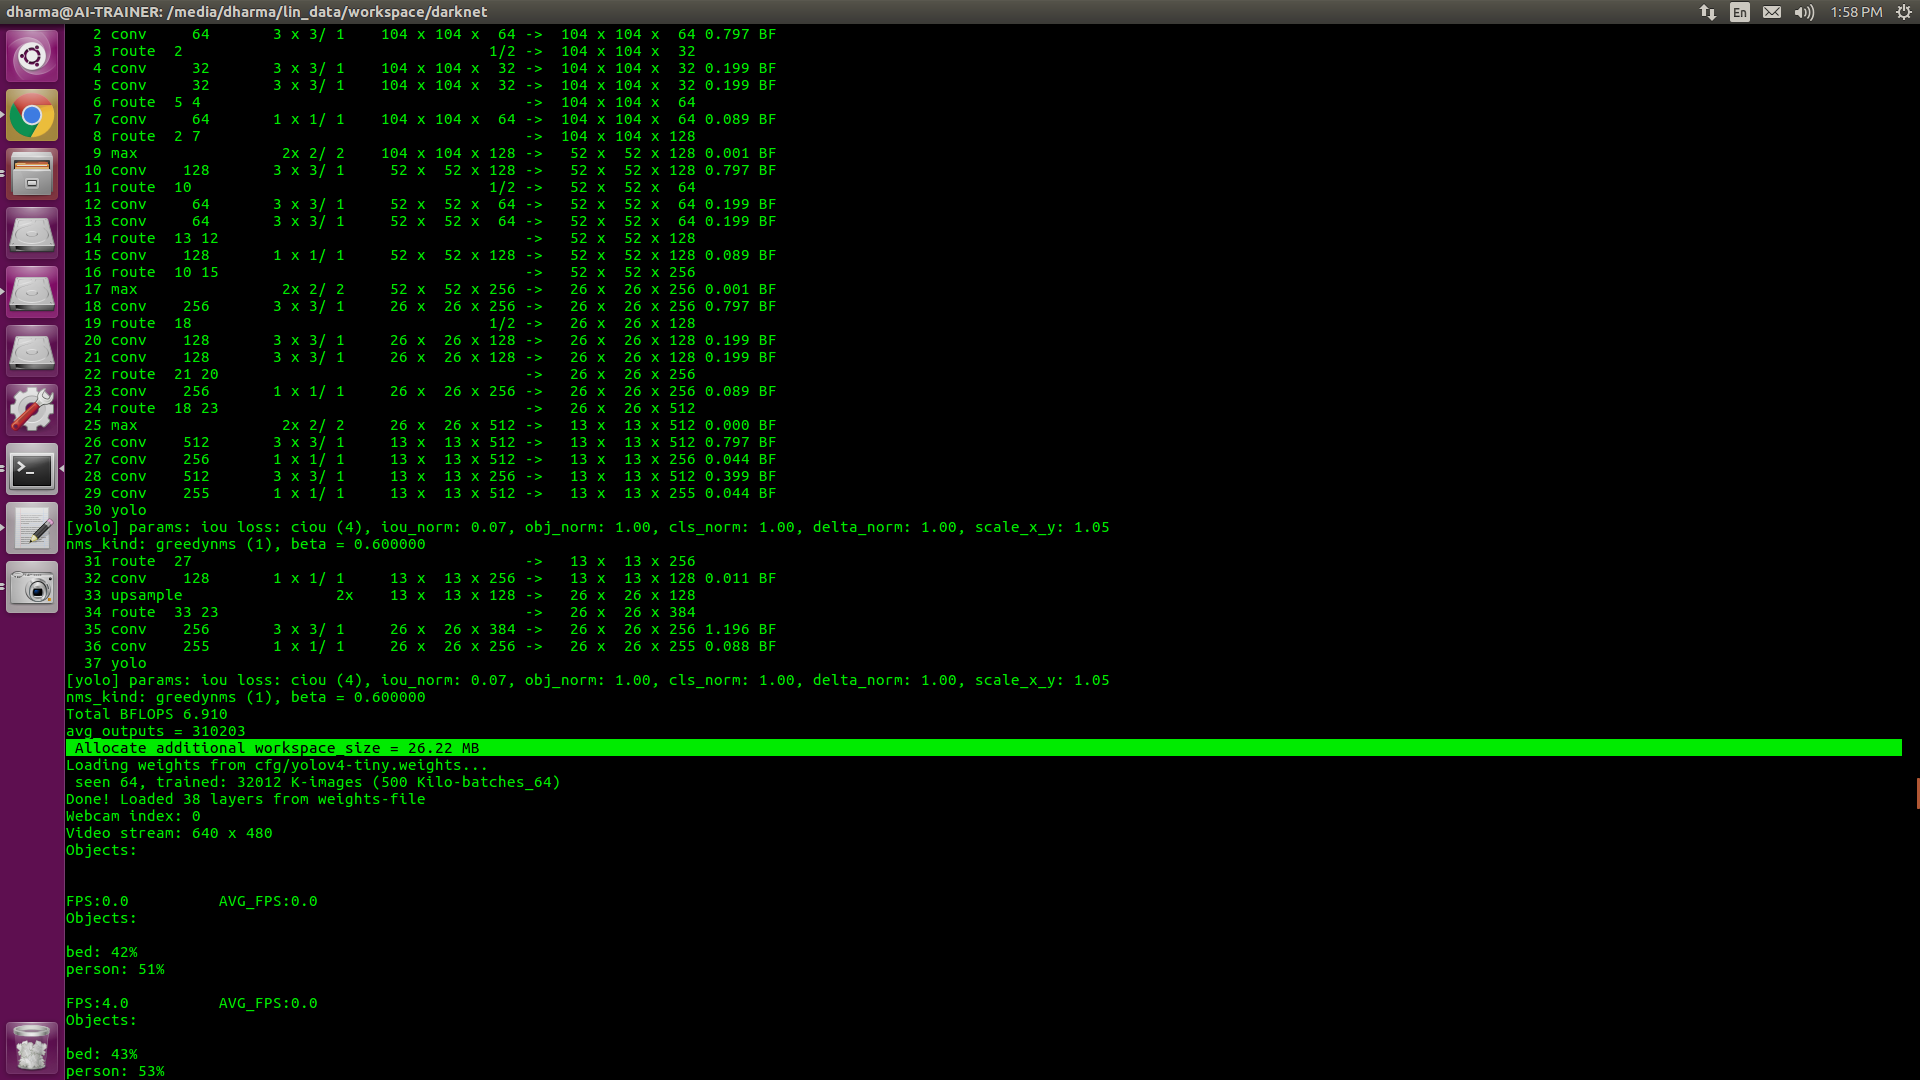The height and width of the screenshot is (1080, 1920).
Task: Click '33 upsample' layer line
Action: 390,595
